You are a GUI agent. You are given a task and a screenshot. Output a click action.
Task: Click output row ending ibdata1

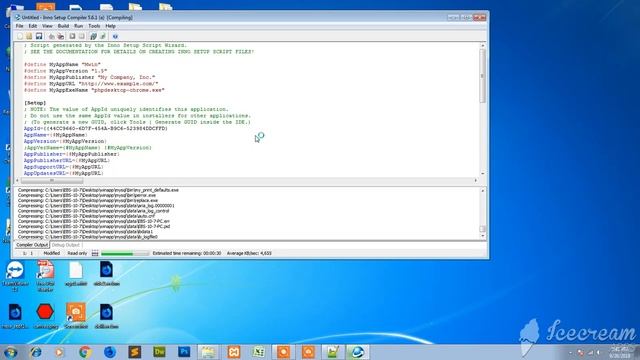[85, 231]
